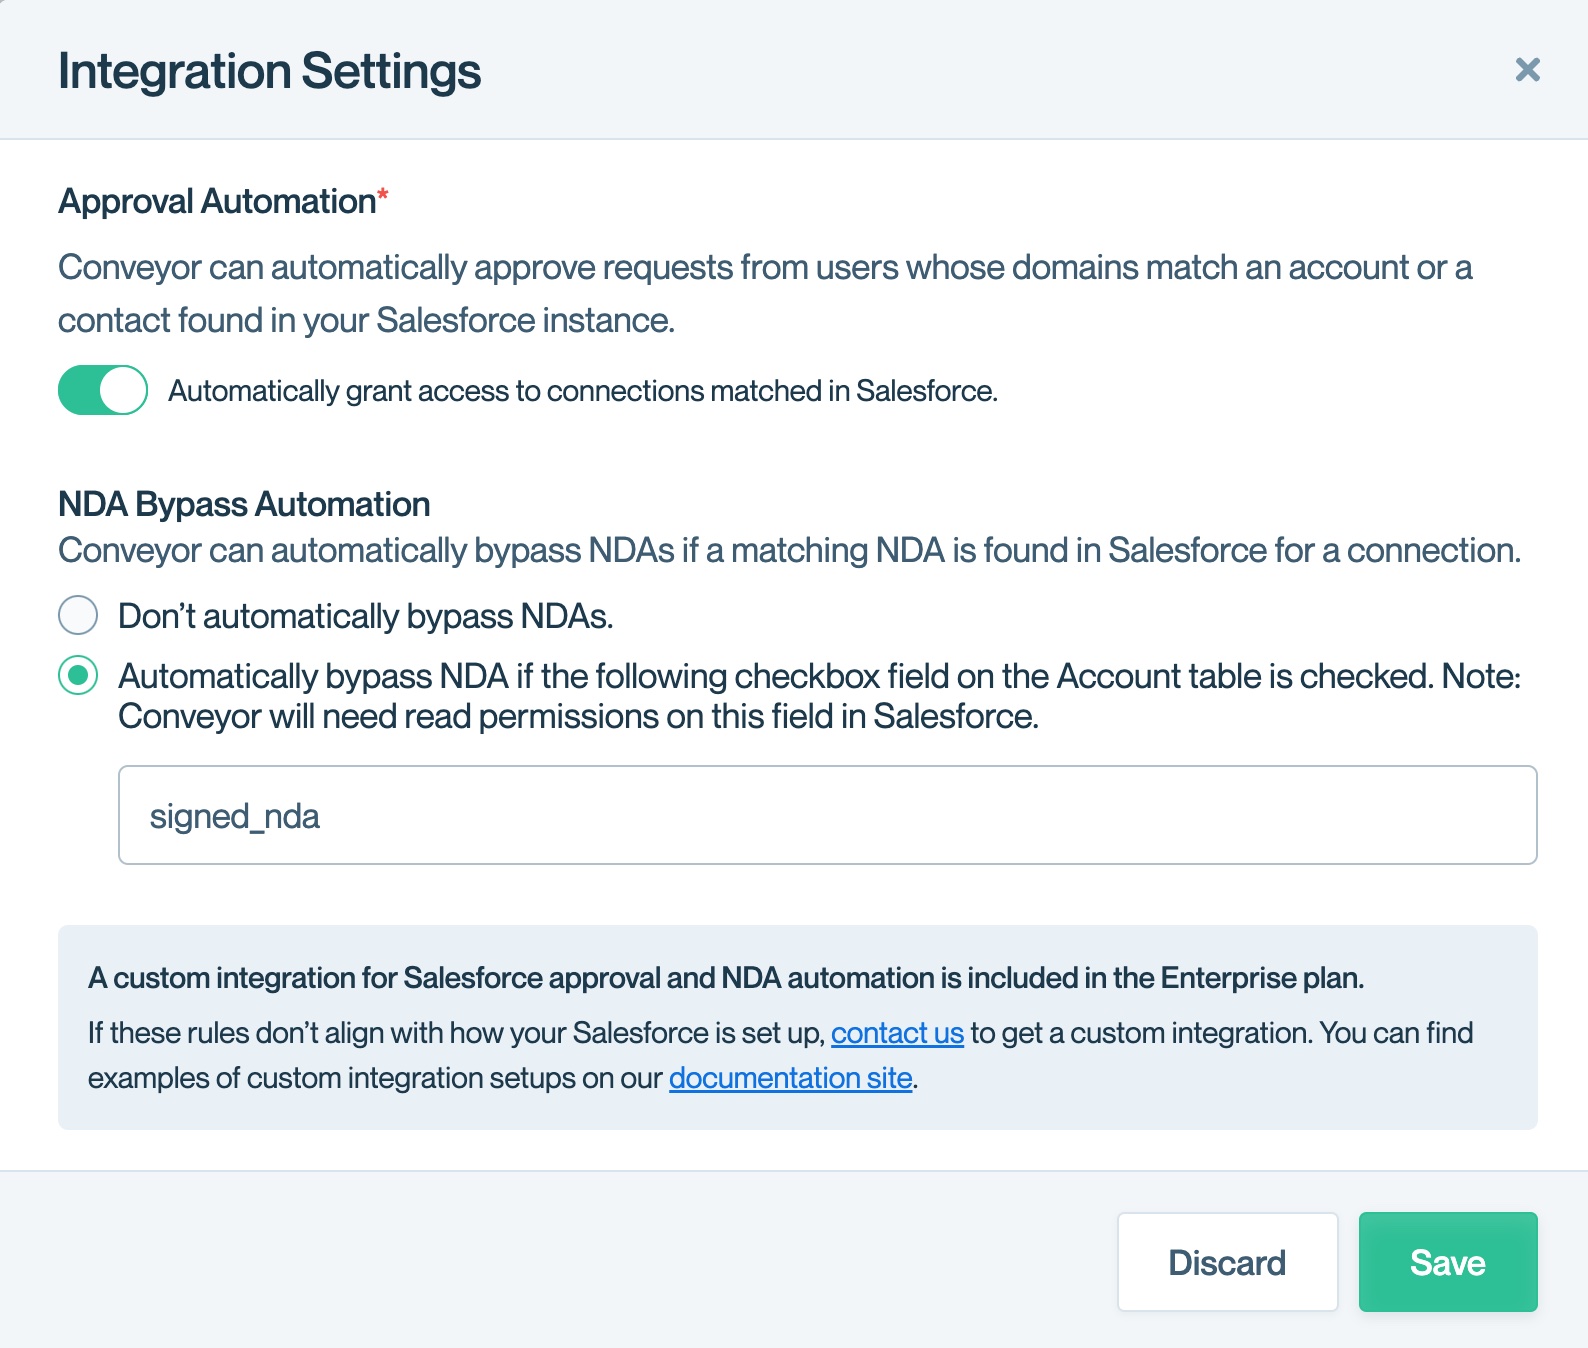Click the "Approval Automation" section heading
This screenshot has height=1348, width=1588.
(216, 201)
